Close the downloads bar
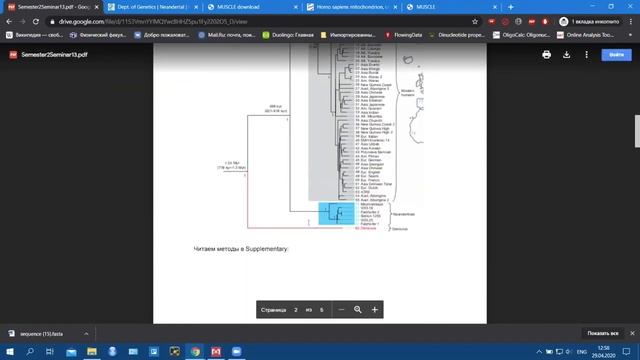The height and width of the screenshot is (360, 640). click(632, 333)
